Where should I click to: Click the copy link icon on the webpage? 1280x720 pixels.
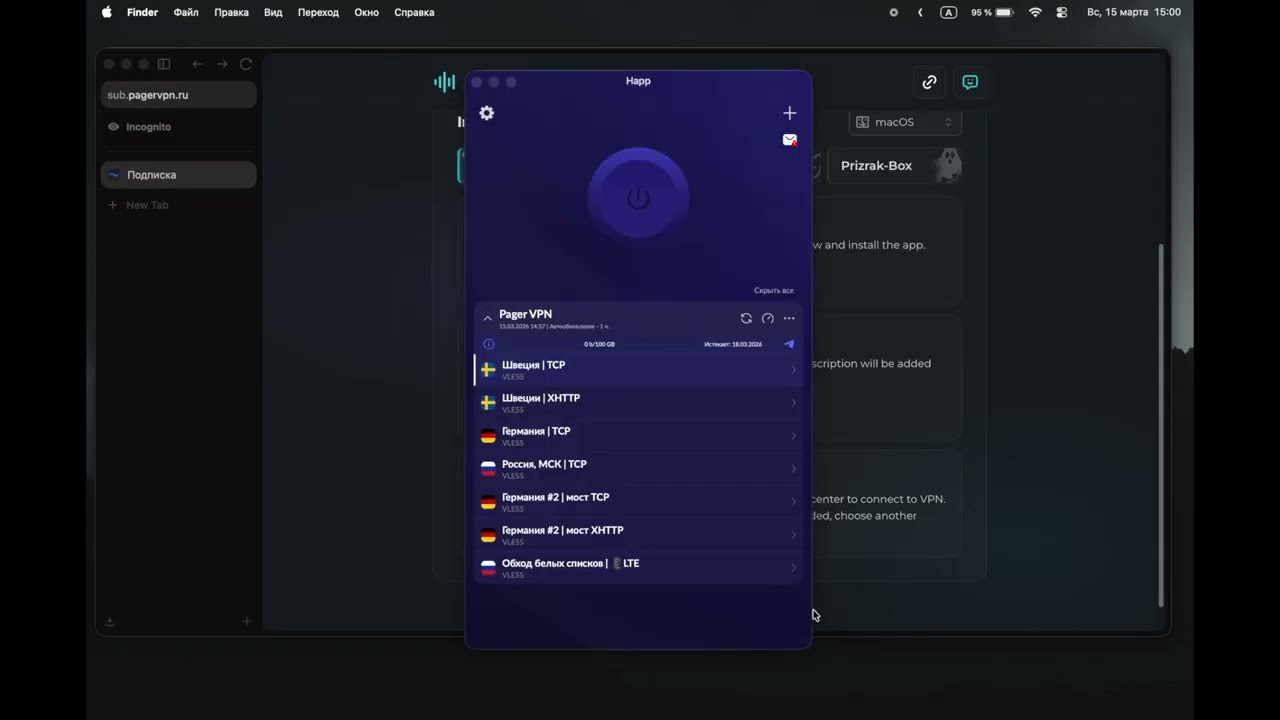pos(929,82)
